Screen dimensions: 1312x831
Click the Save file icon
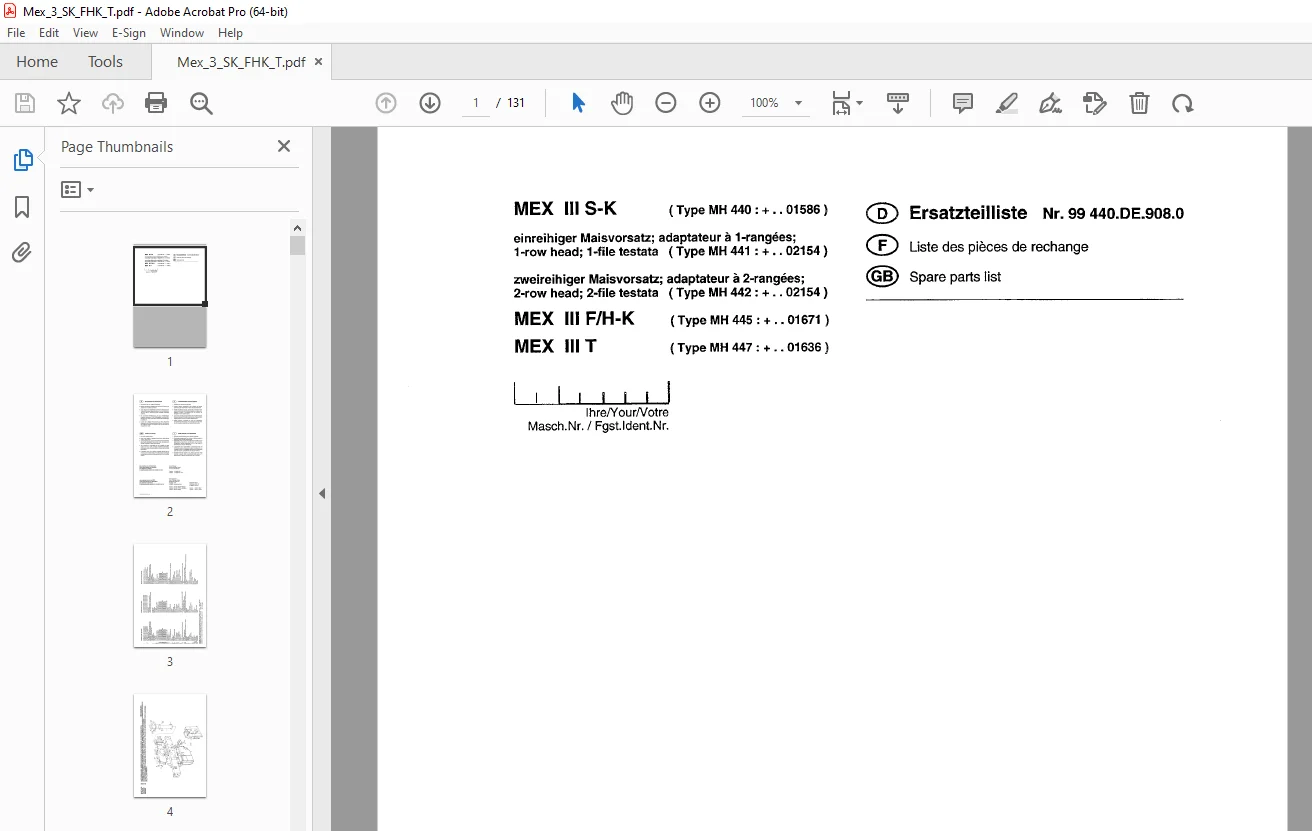[25, 103]
